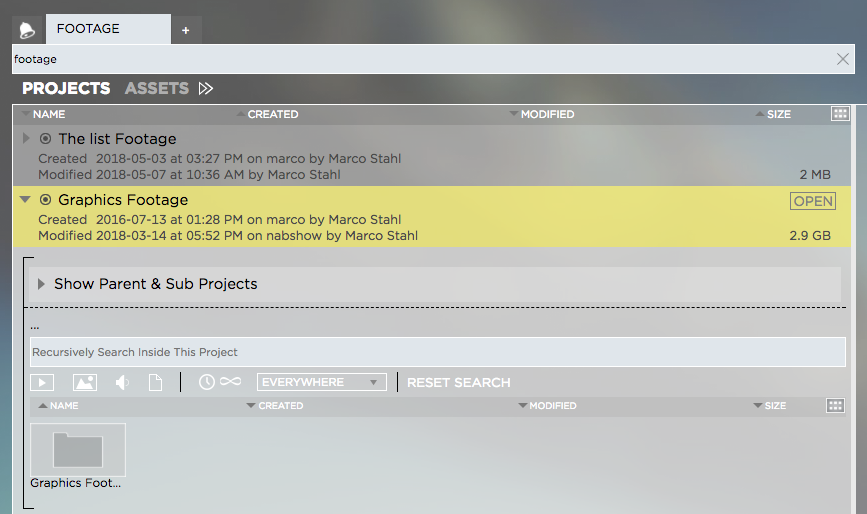The height and width of the screenshot is (514, 867).
Task: Filter results by document files
Action: 155,382
